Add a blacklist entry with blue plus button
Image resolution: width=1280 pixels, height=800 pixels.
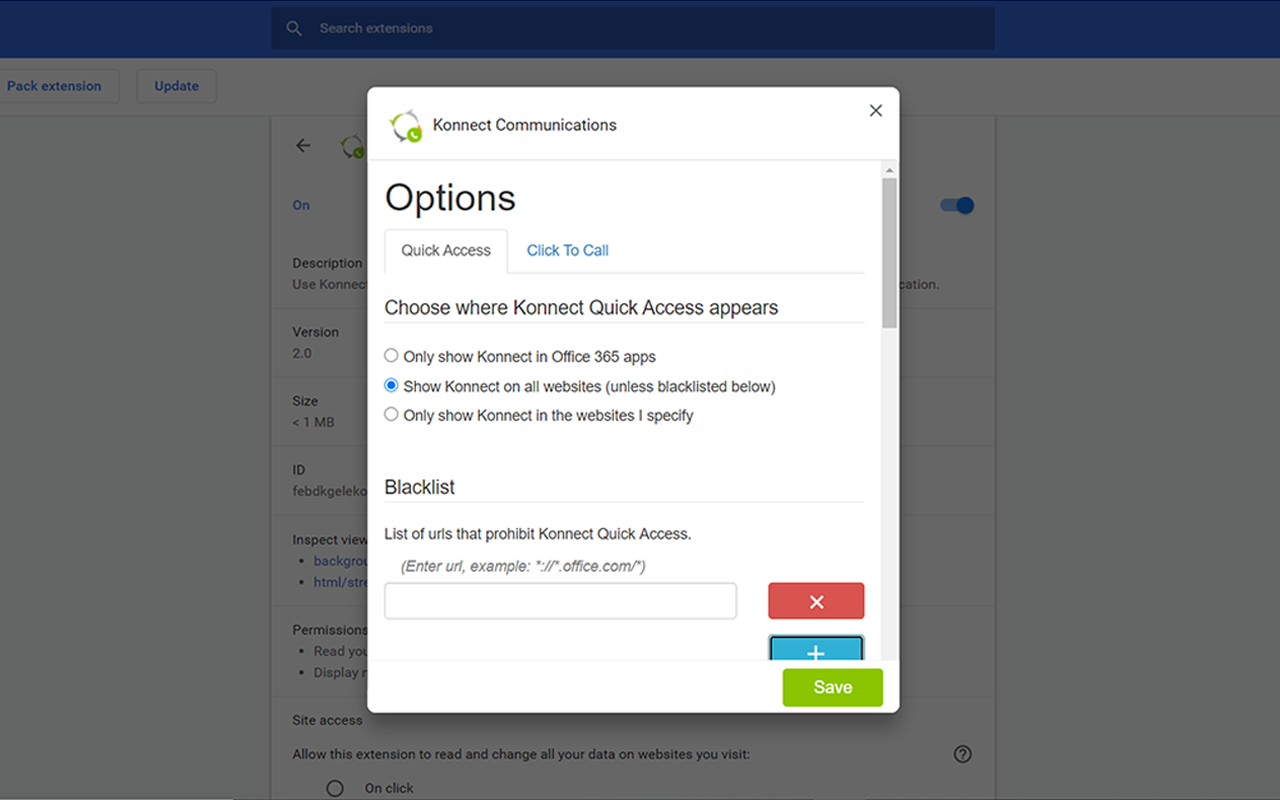816,648
